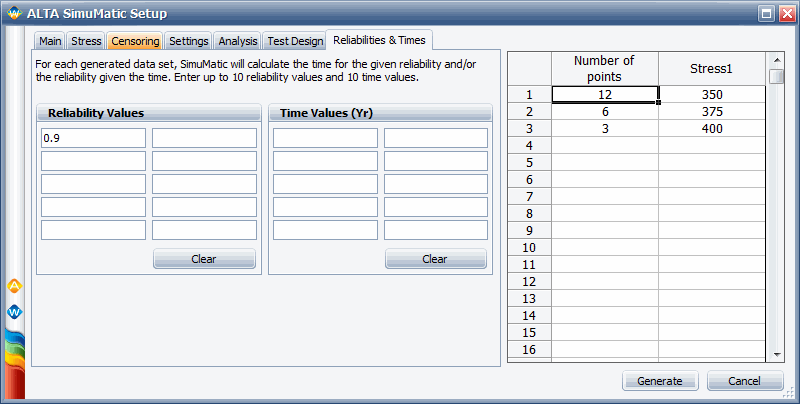Viewport: 800px width, 404px height.
Task: Click the Time Values (Yr) panel header
Action: click(380, 113)
